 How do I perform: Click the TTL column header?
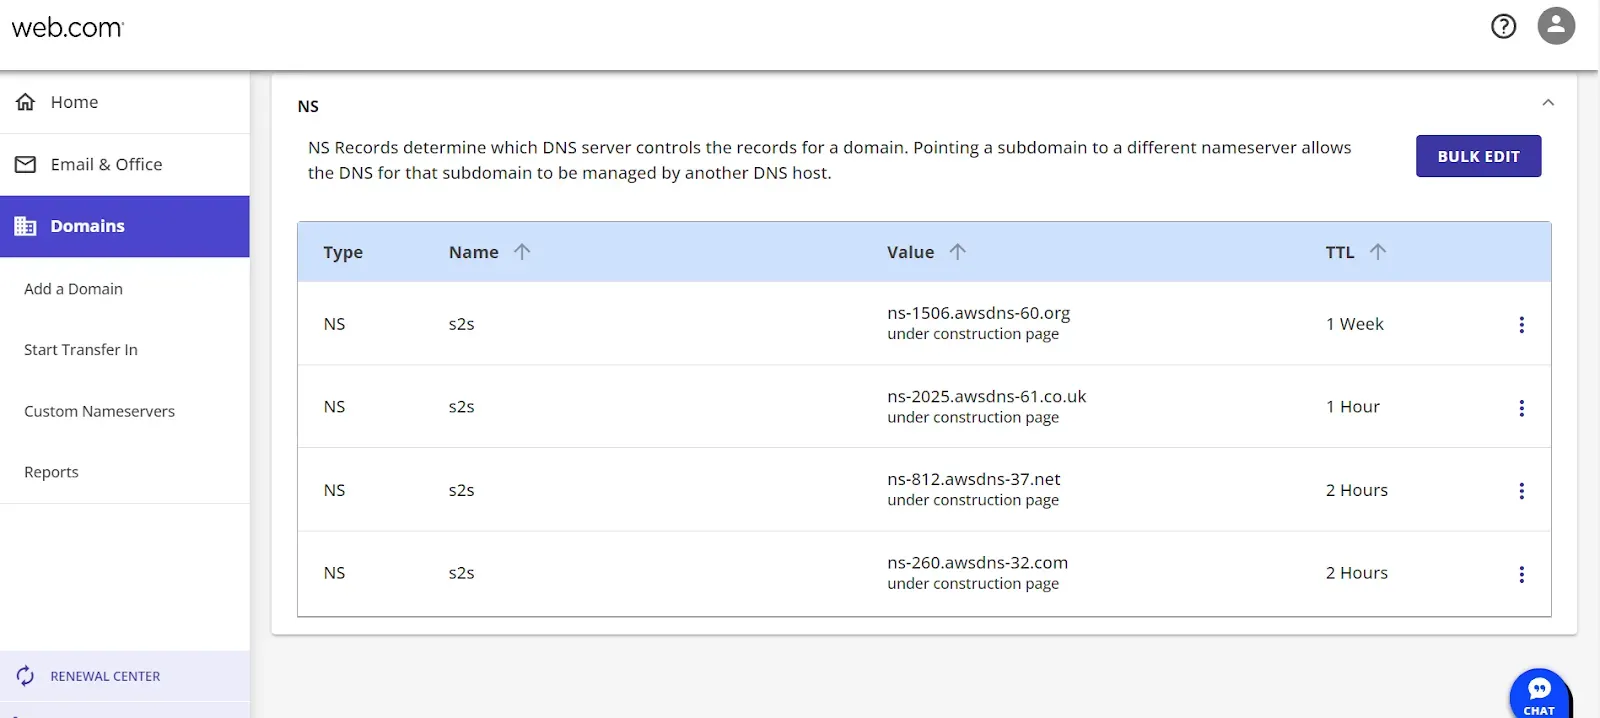click(1340, 252)
